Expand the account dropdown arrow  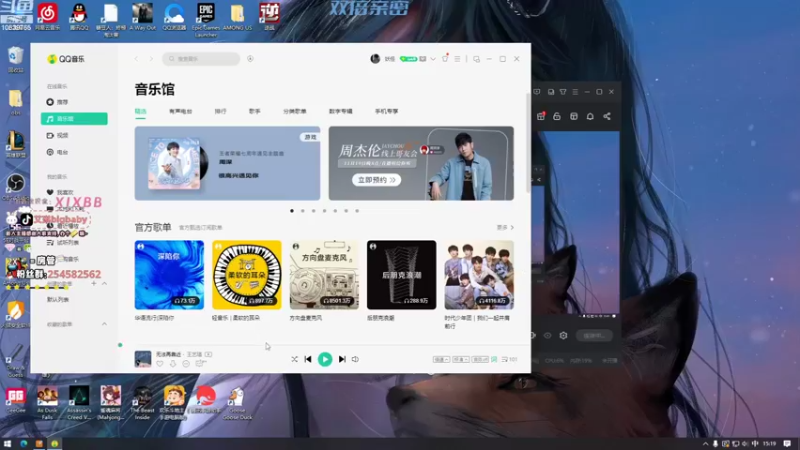click(433, 59)
